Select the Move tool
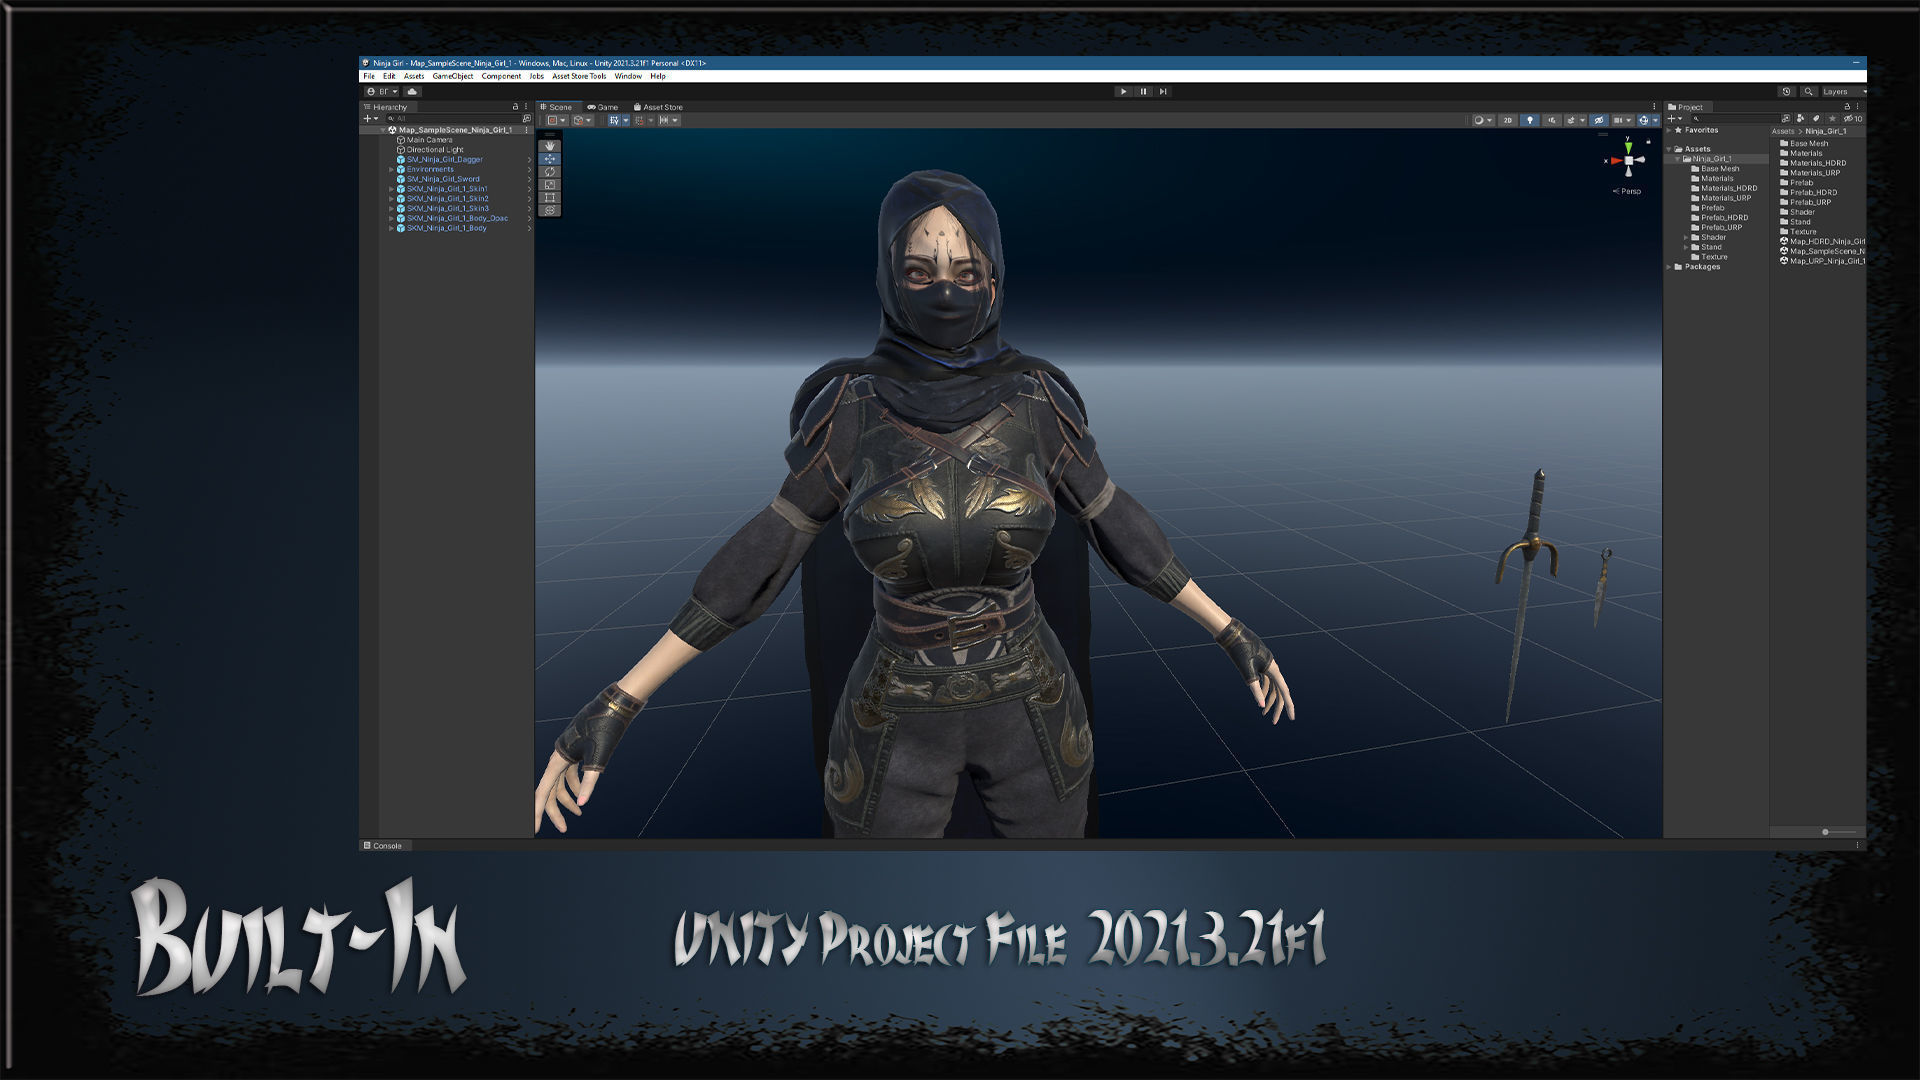The image size is (1920, 1080). click(549, 159)
